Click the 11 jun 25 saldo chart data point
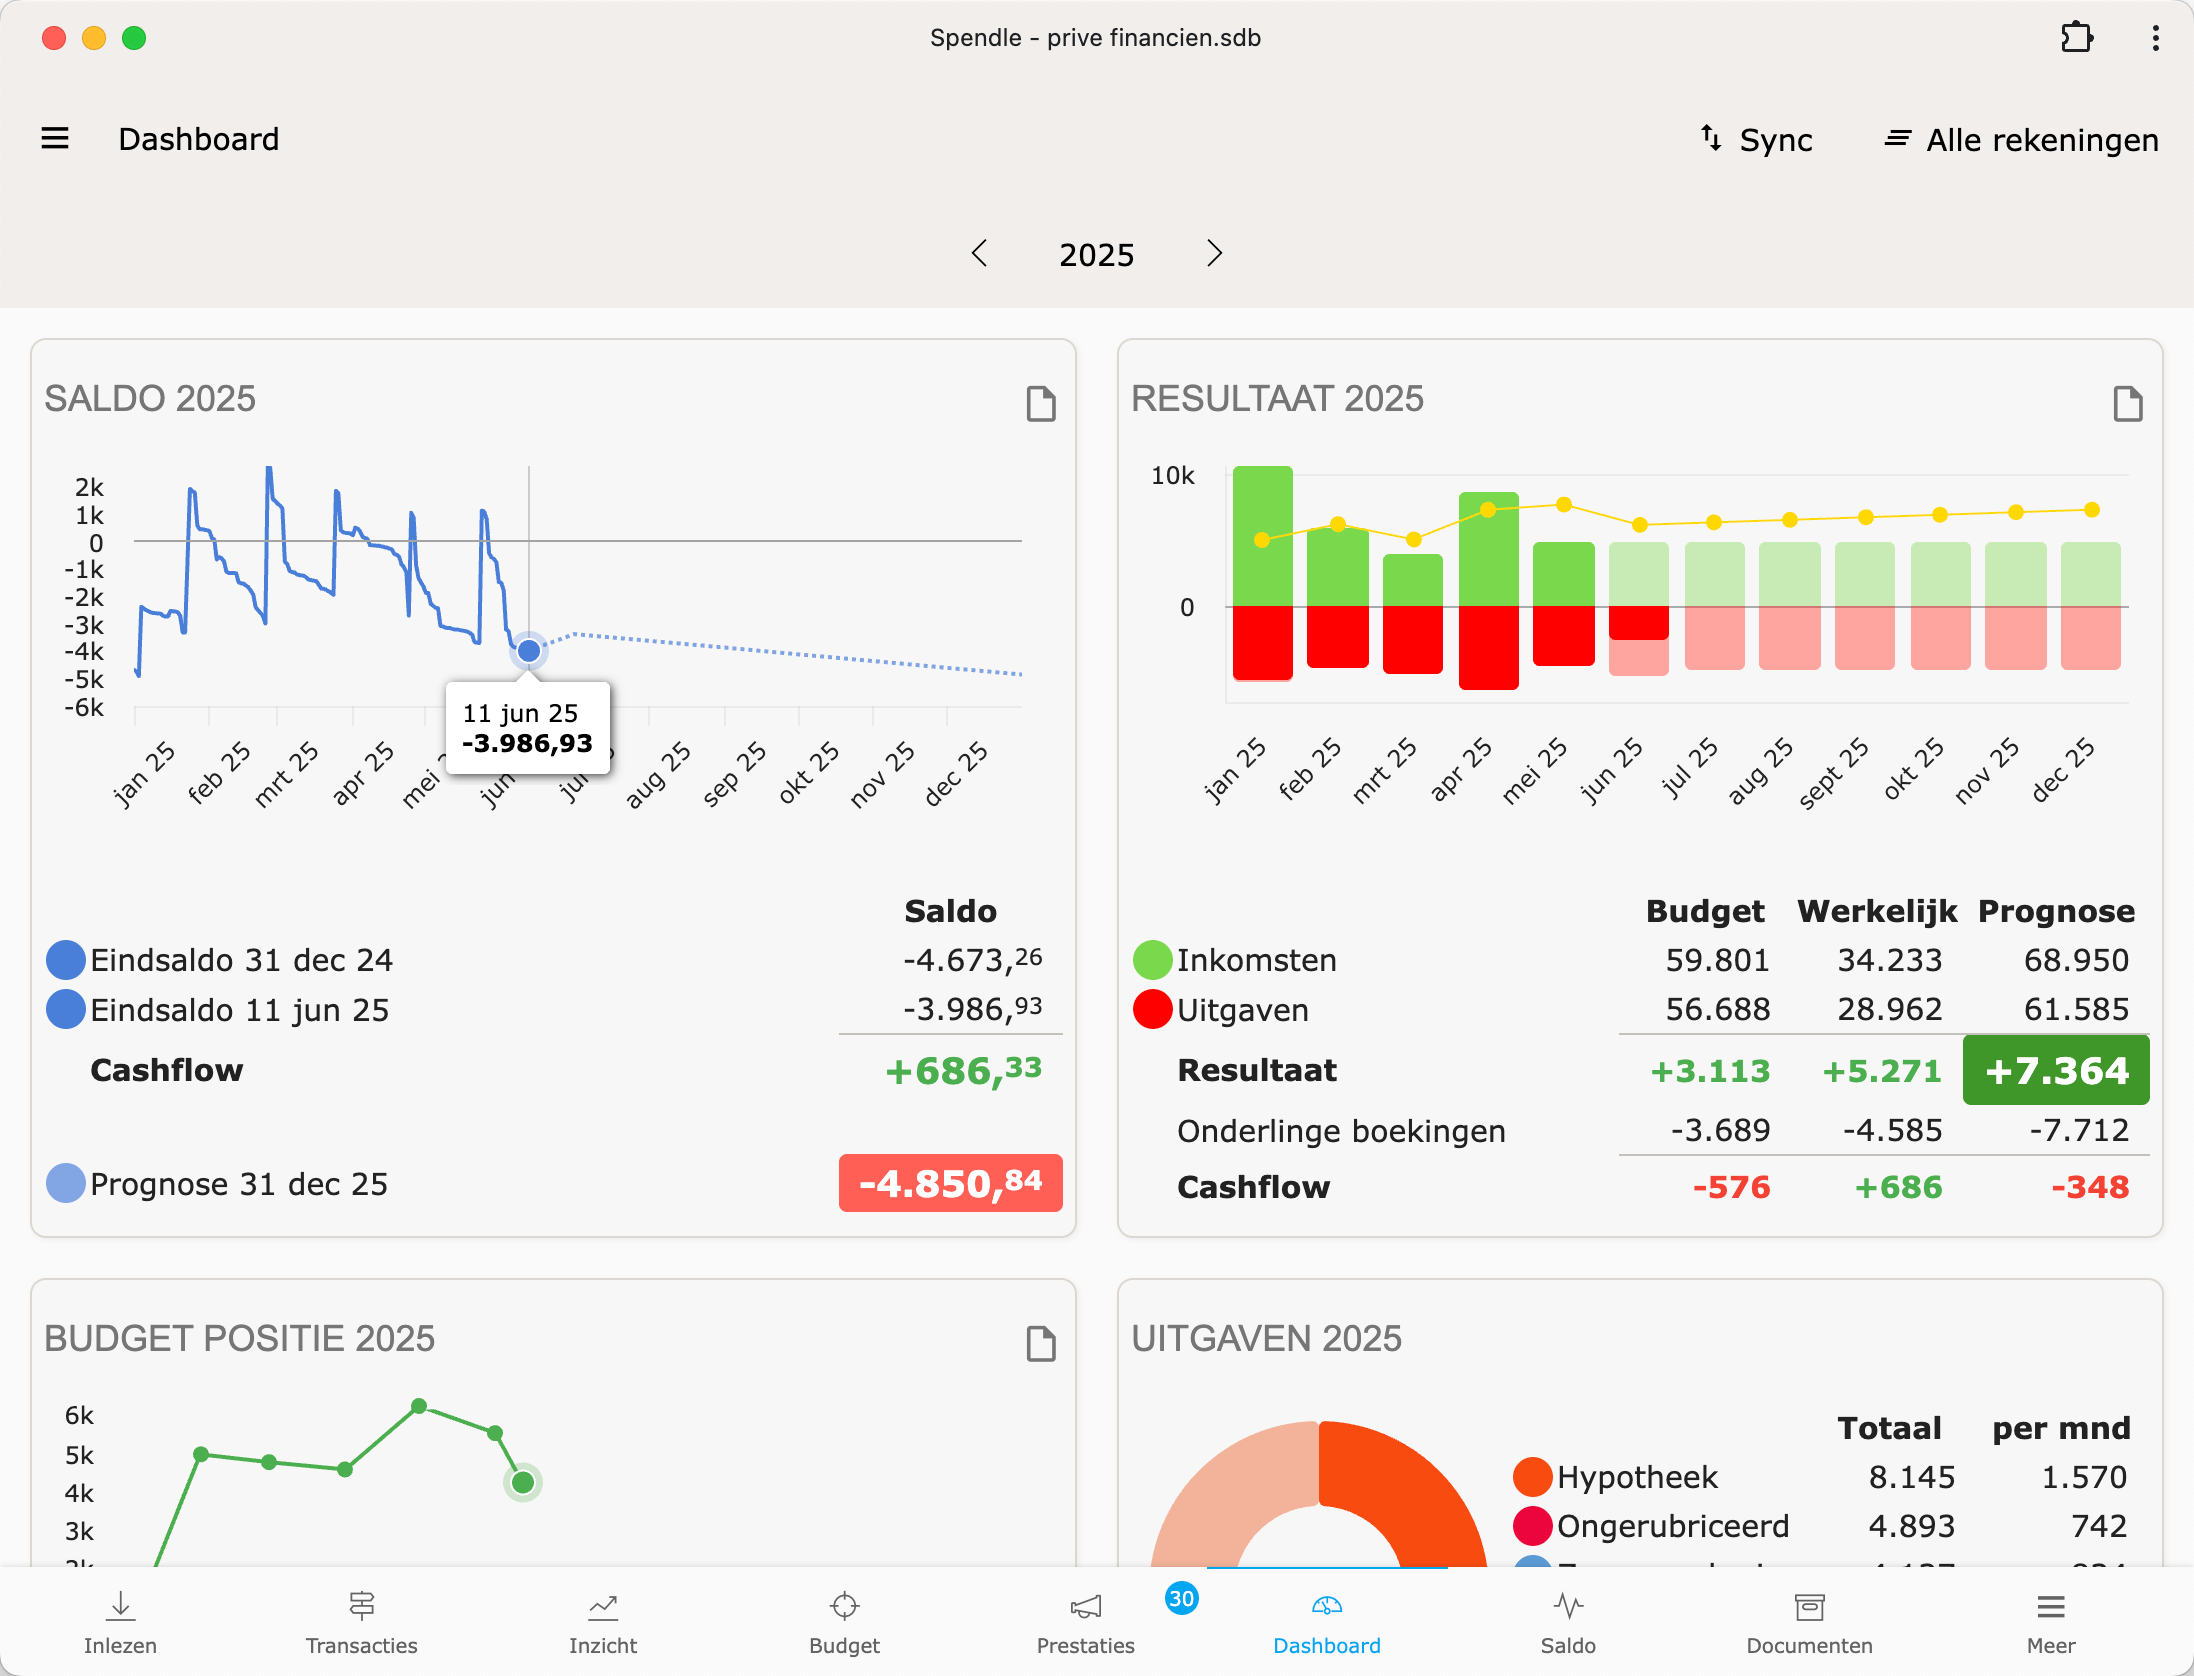Viewport: 2194px width, 1676px height. coord(529,651)
